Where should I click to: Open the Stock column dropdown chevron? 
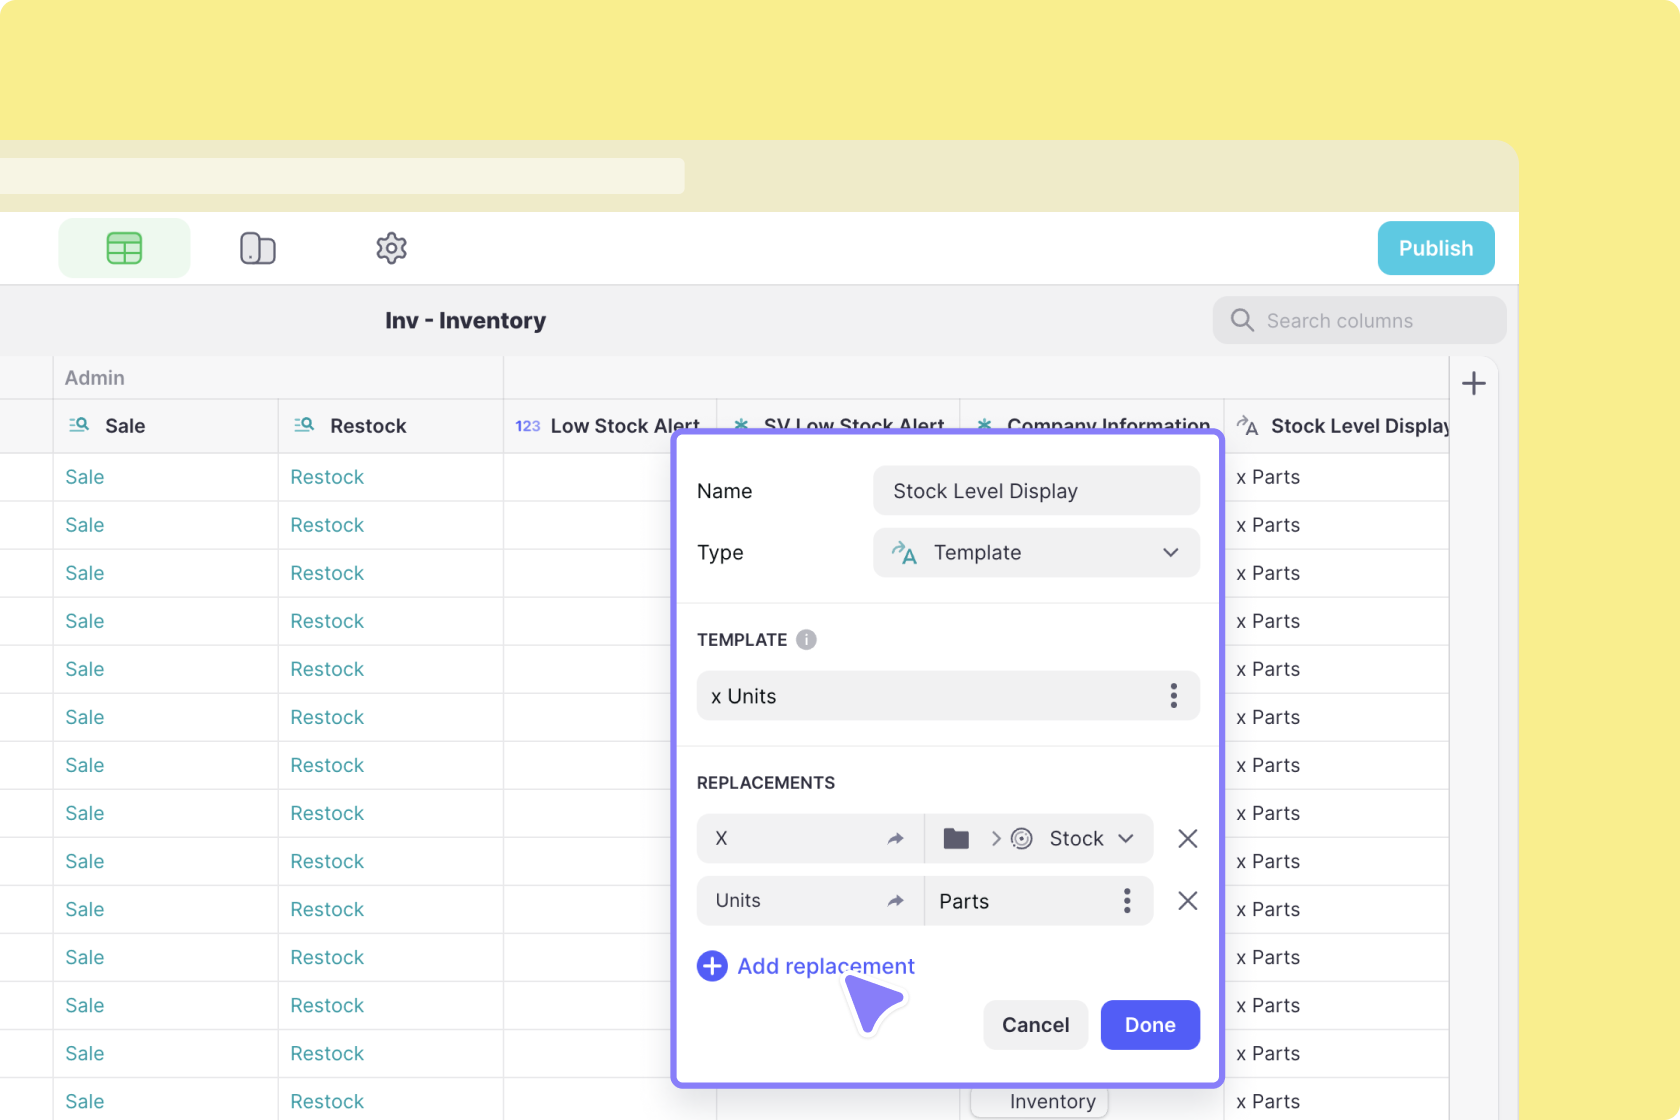(1126, 839)
